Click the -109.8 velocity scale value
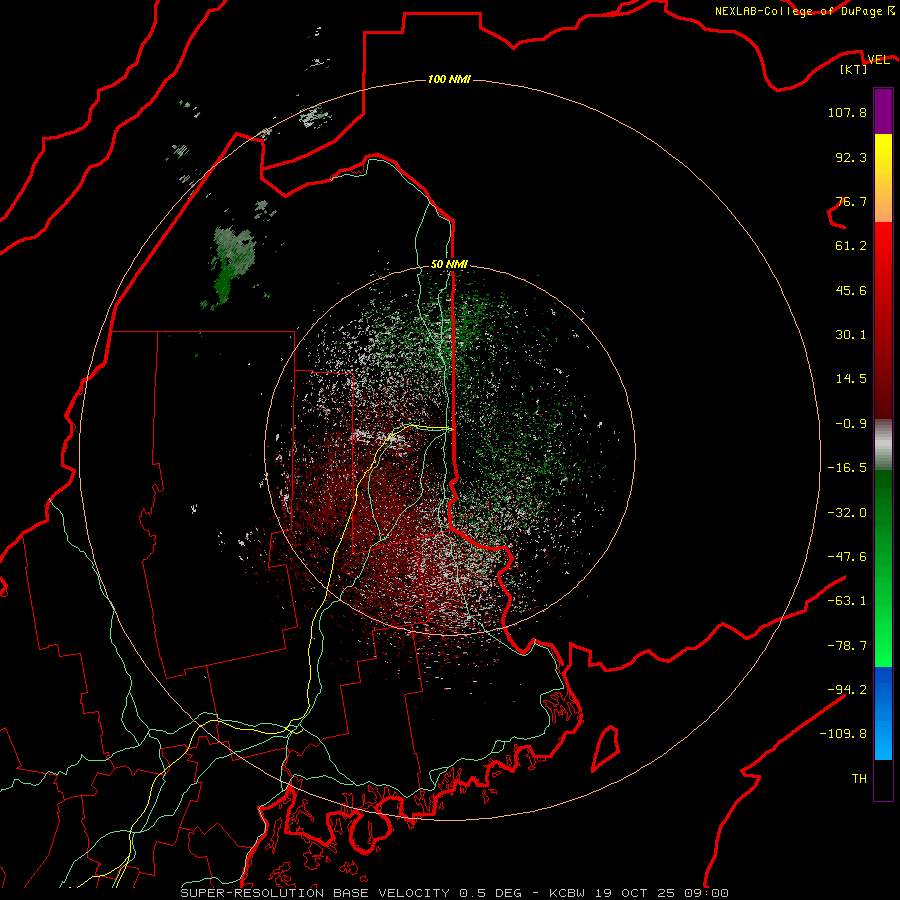The height and width of the screenshot is (900, 900). coord(843,734)
